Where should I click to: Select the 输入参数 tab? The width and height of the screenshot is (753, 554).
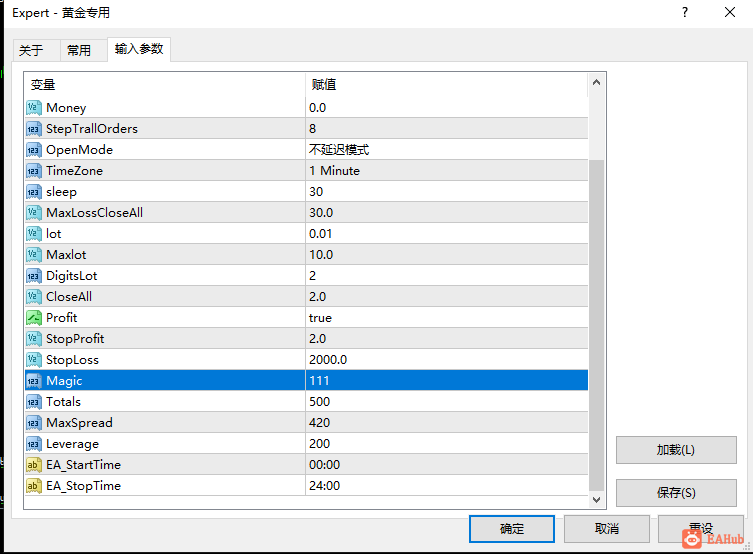tap(139, 49)
